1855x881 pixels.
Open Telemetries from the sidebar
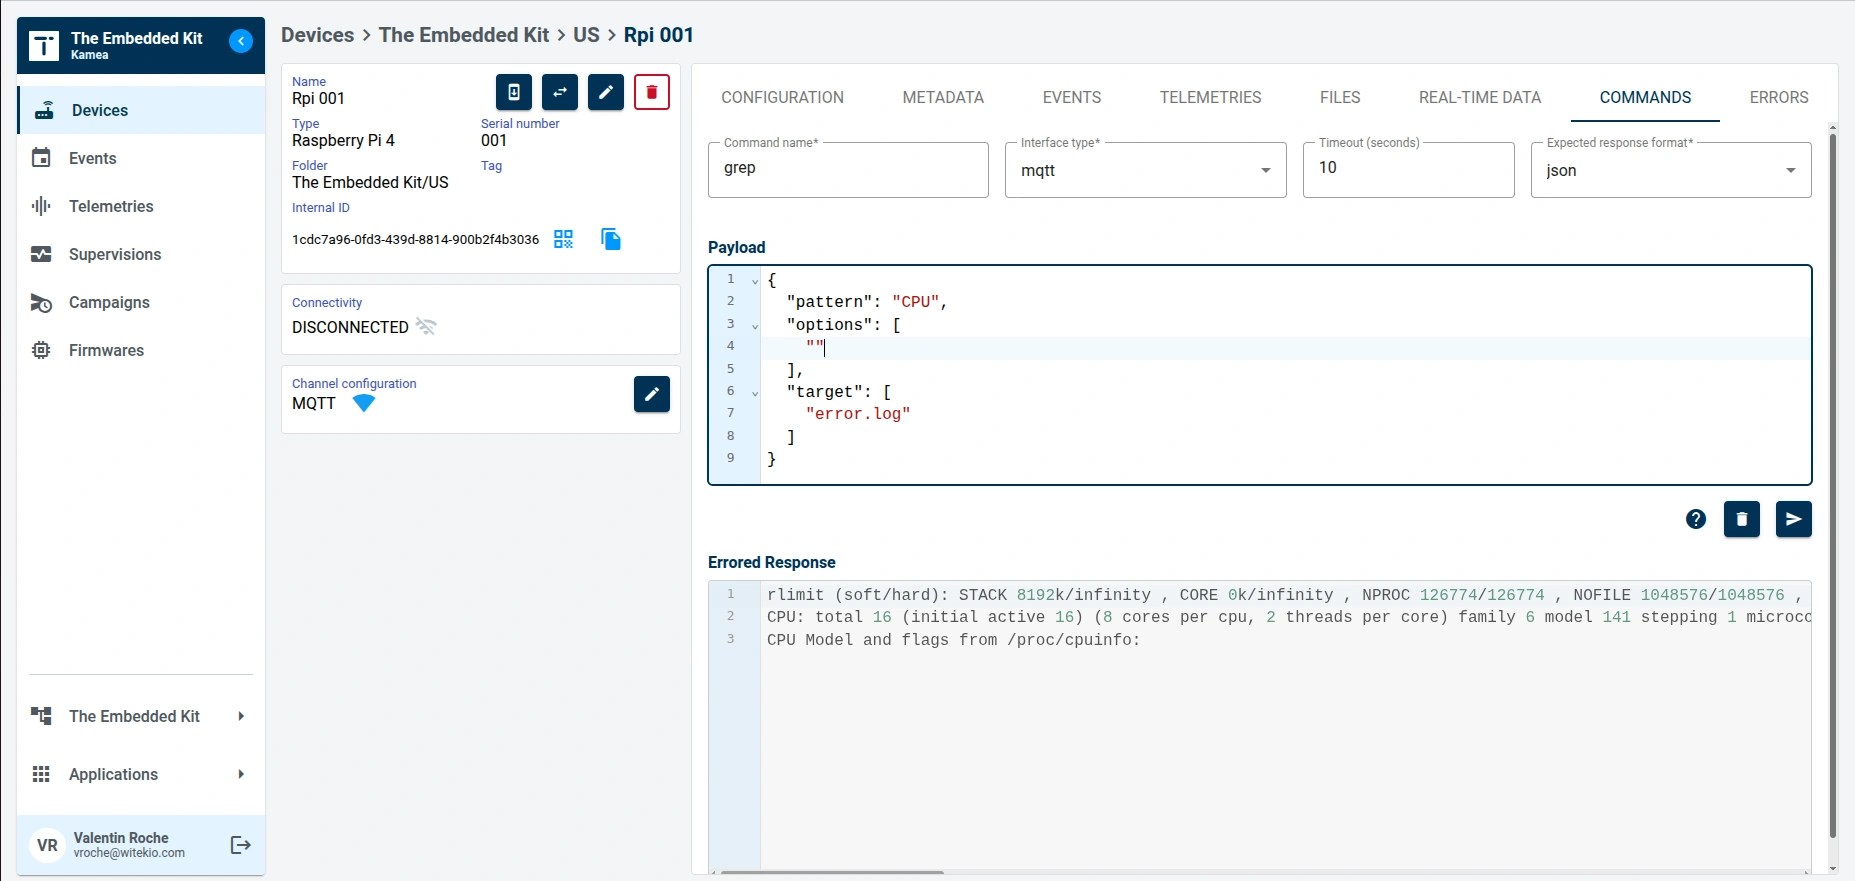(x=141, y=206)
